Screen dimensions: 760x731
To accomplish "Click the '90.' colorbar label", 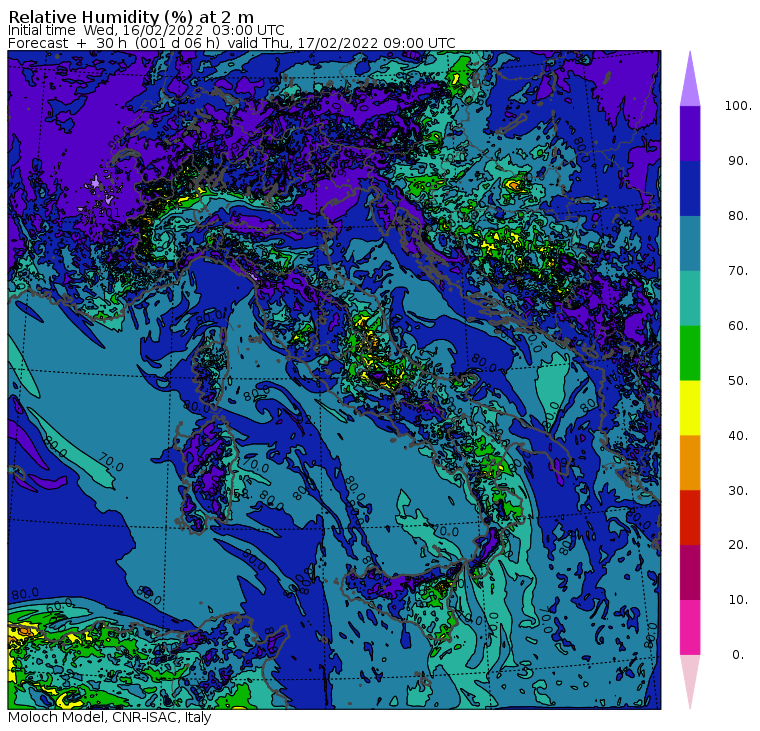I will click(x=738, y=160).
